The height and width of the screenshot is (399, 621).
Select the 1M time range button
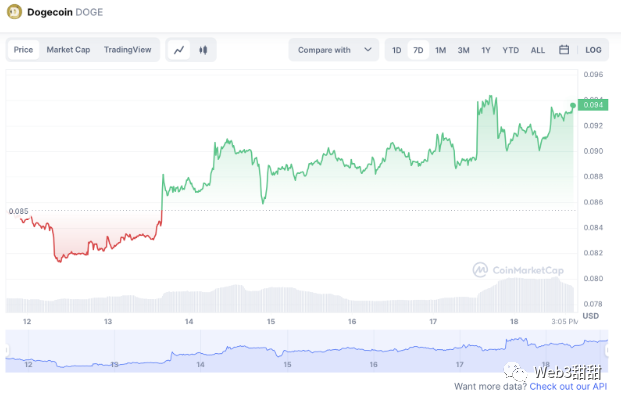pyautogui.click(x=440, y=50)
